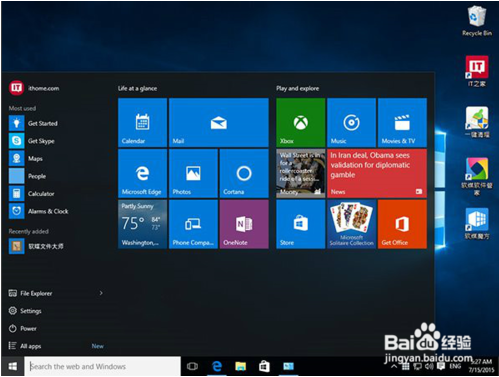Switch the ENG input language indicator
499x377 pixels.
point(455,366)
